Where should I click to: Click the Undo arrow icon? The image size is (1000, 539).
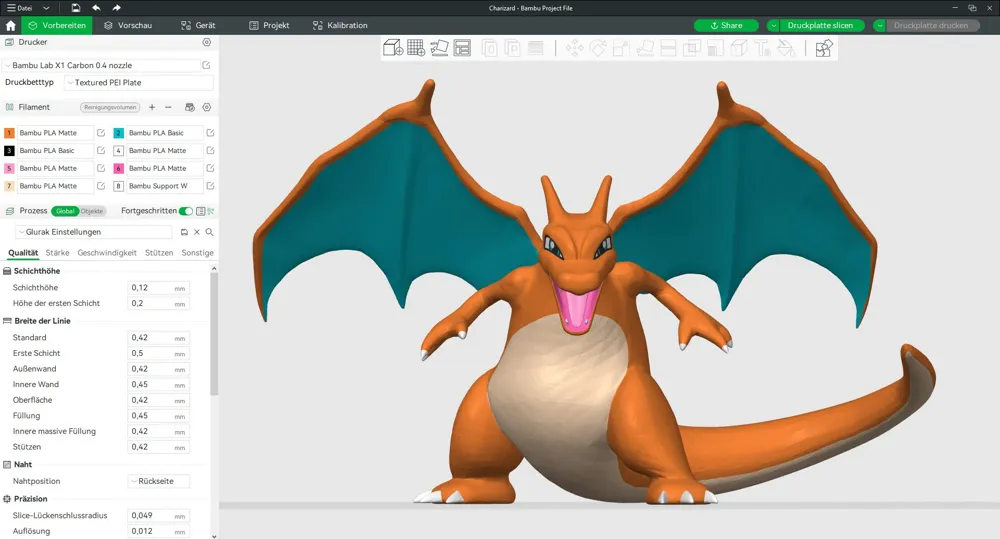pos(96,8)
